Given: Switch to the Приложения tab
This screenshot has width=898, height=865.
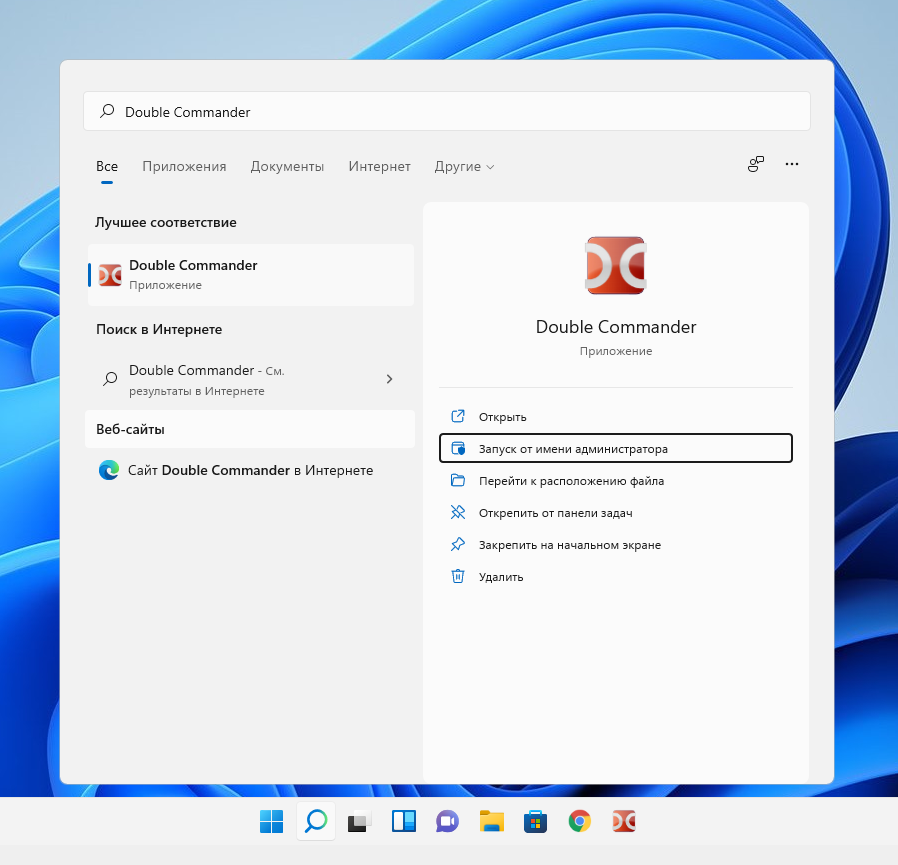Looking at the screenshot, I should pos(184,167).
